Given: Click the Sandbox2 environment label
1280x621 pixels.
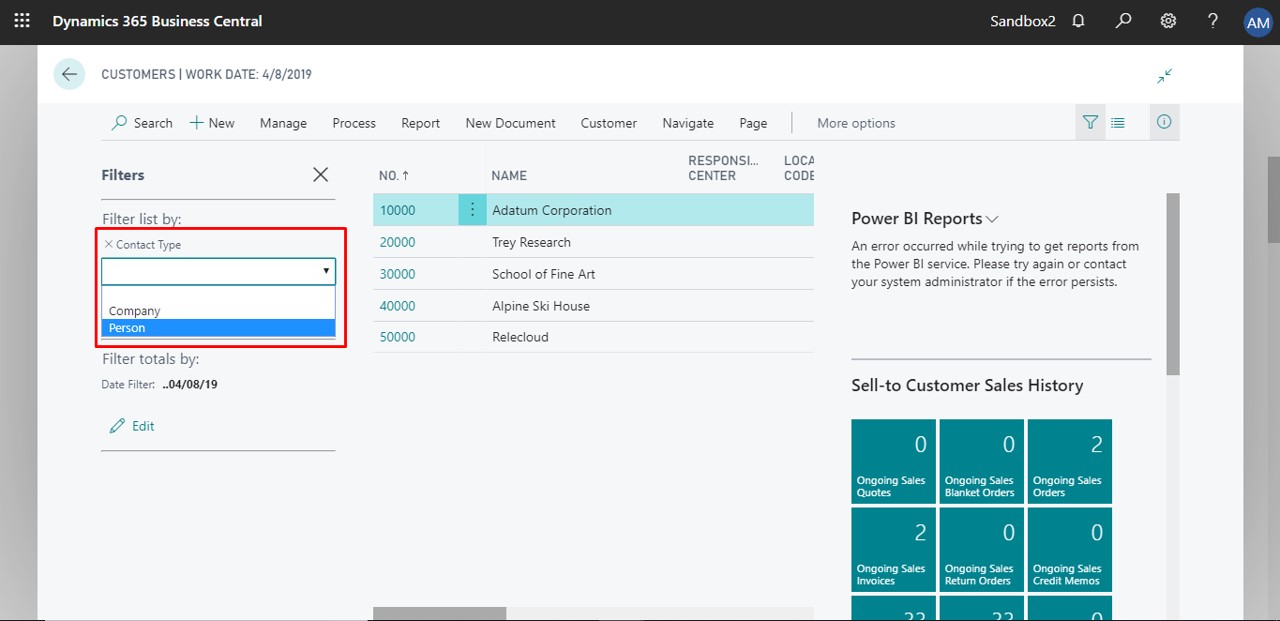Looking at the screenshot, I should point(1022,21).
